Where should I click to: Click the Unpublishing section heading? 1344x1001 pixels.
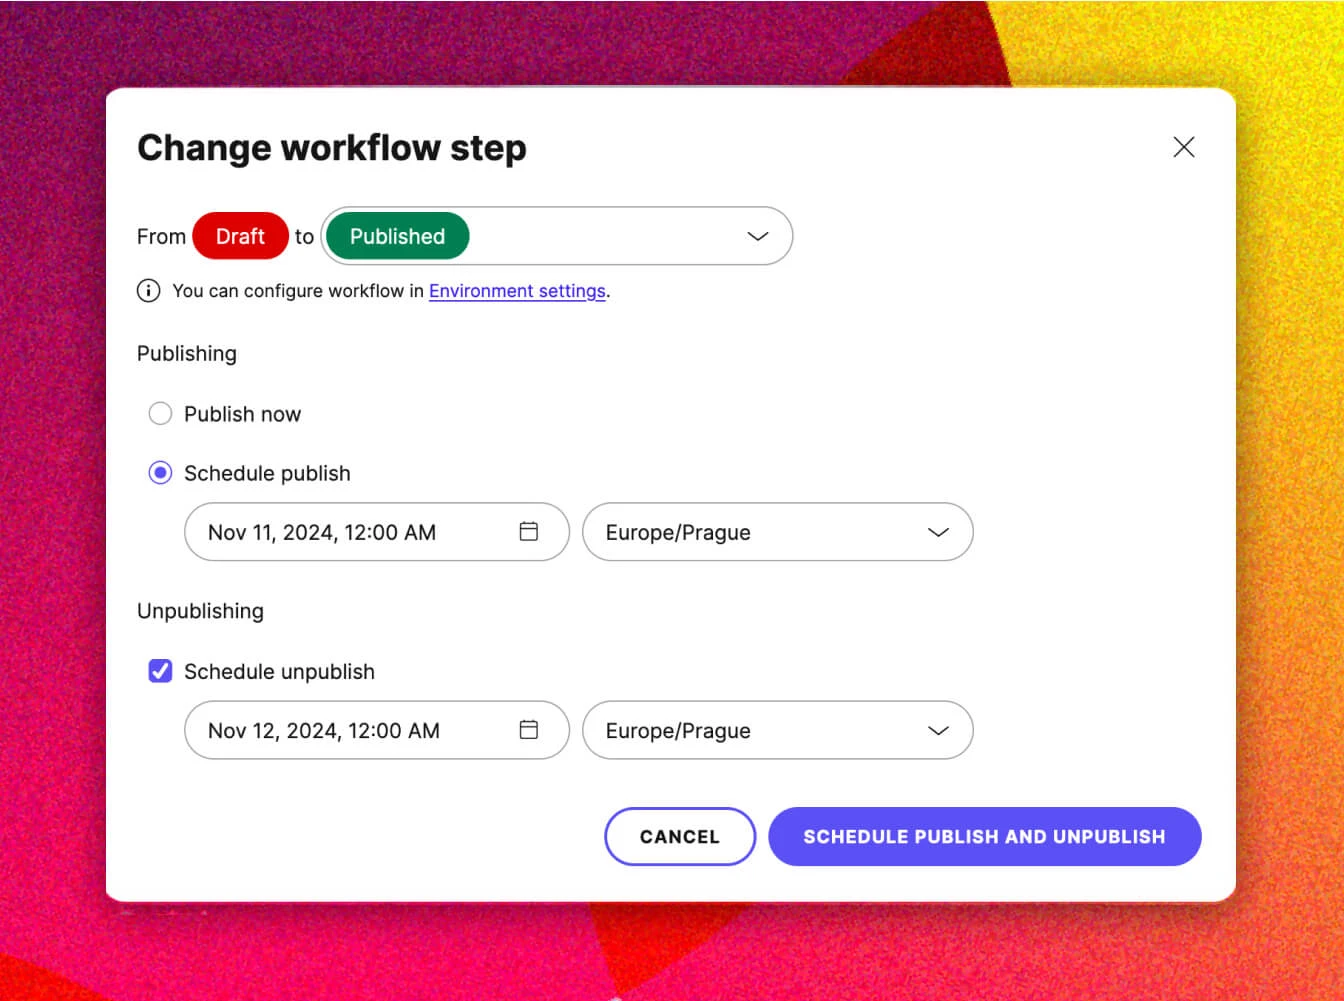(200, 610)
